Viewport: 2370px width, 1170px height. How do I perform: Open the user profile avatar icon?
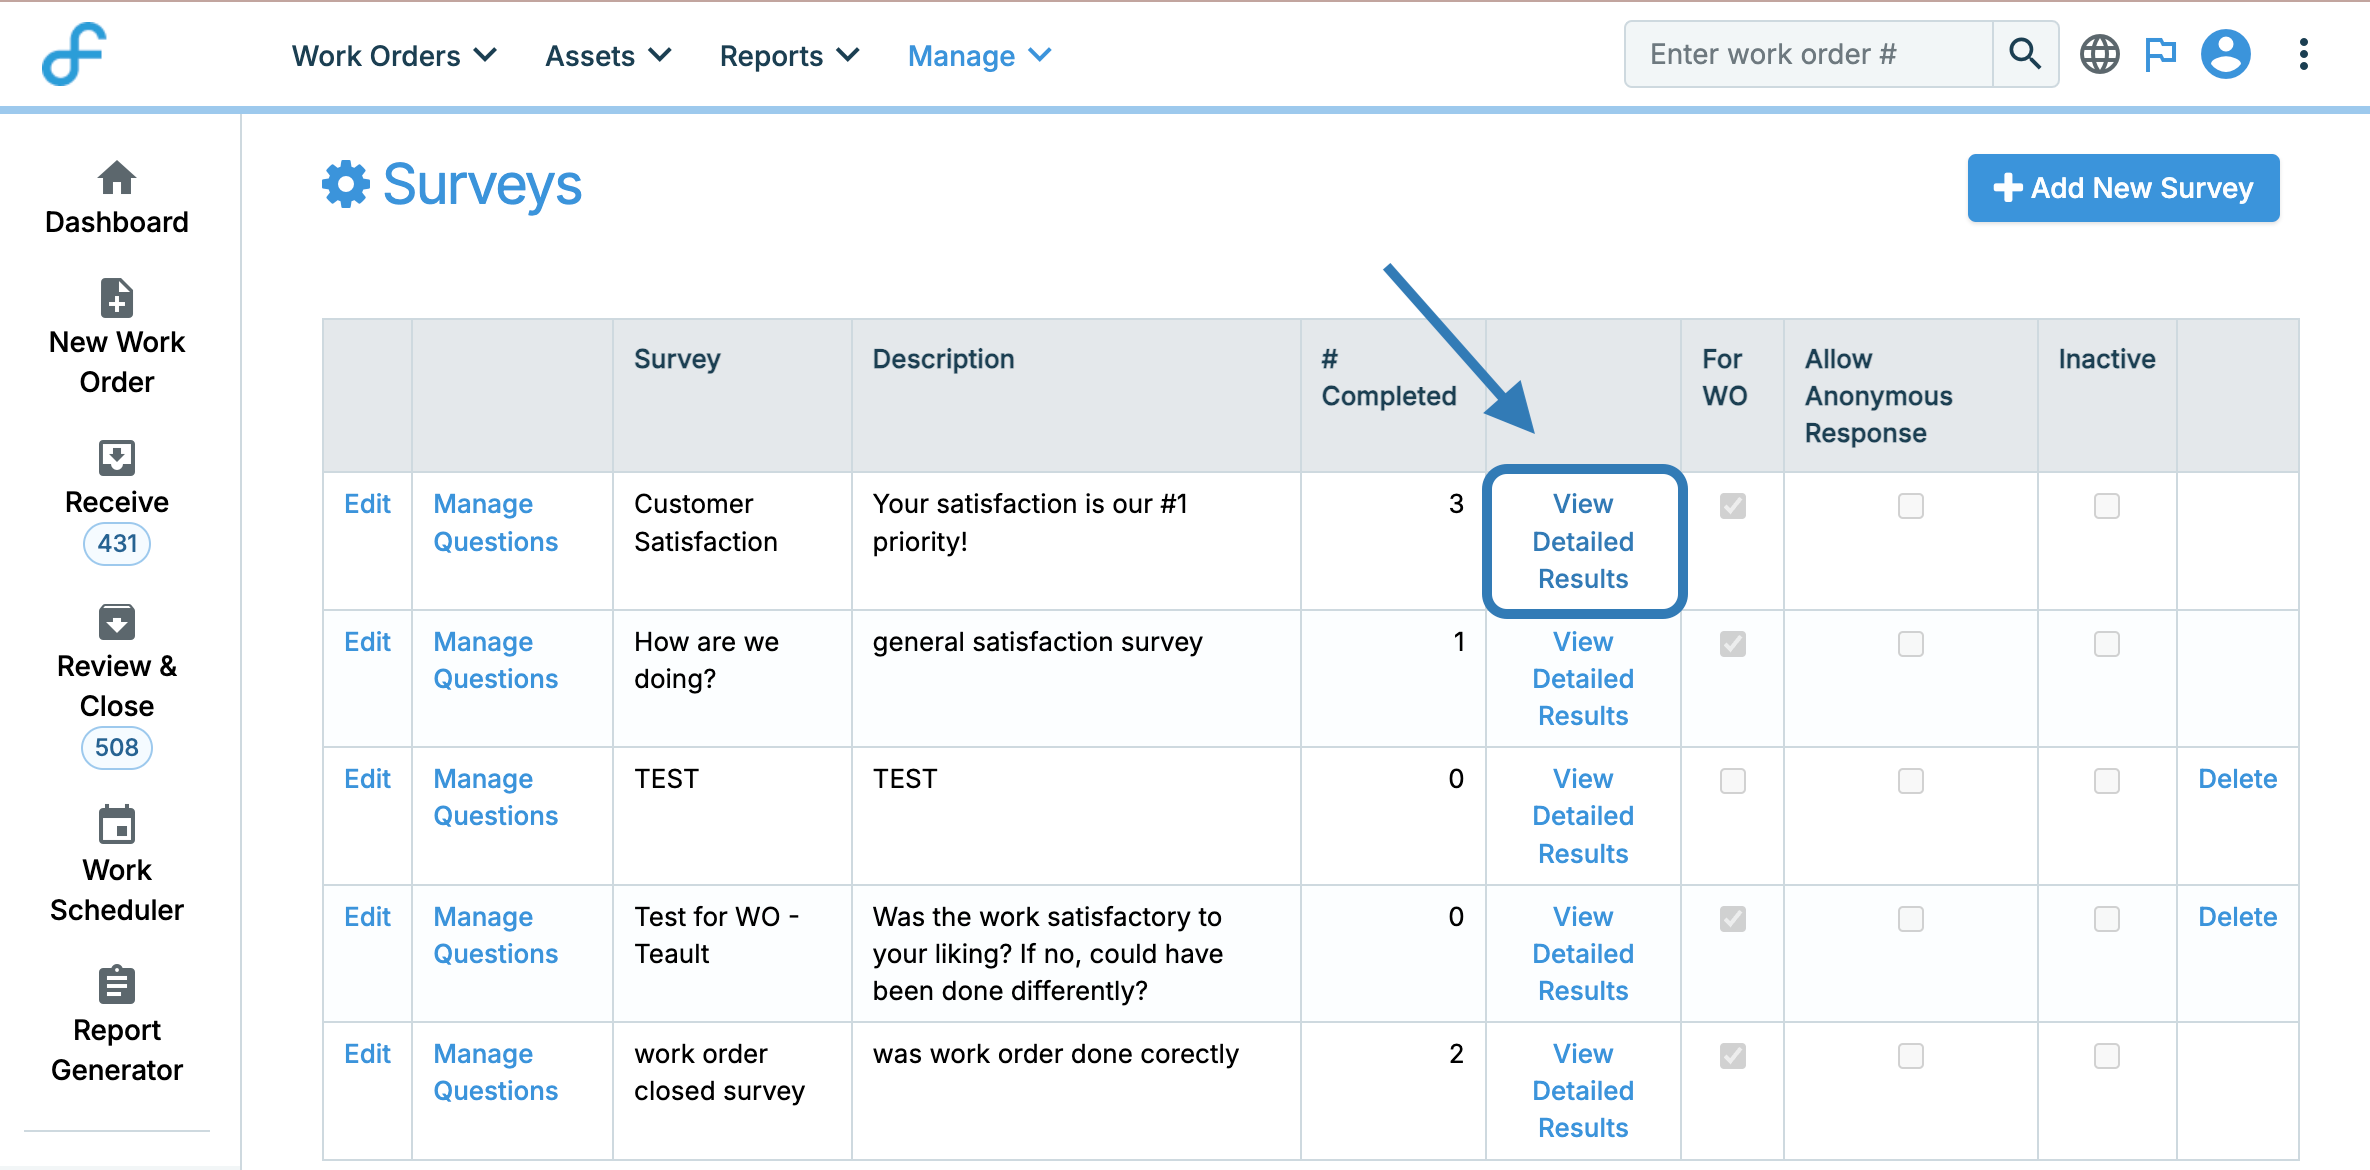[2225, 54]
